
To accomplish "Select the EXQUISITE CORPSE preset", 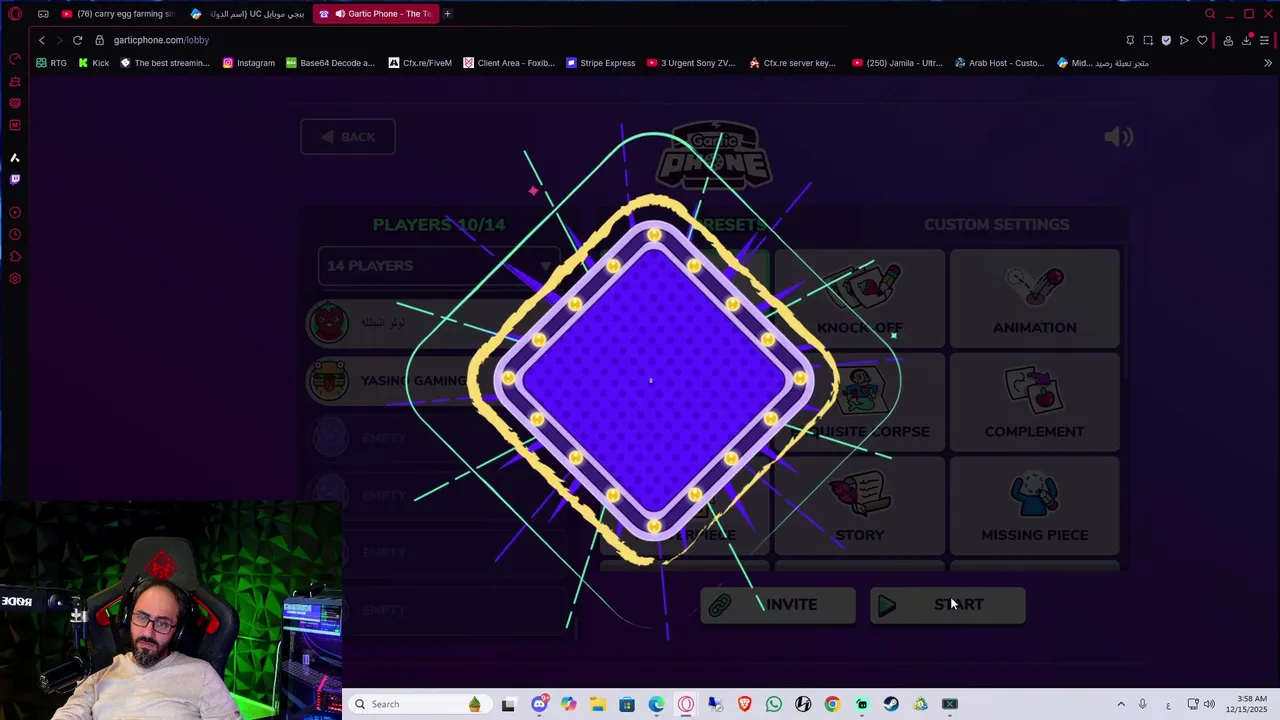I will coord(860,402).
